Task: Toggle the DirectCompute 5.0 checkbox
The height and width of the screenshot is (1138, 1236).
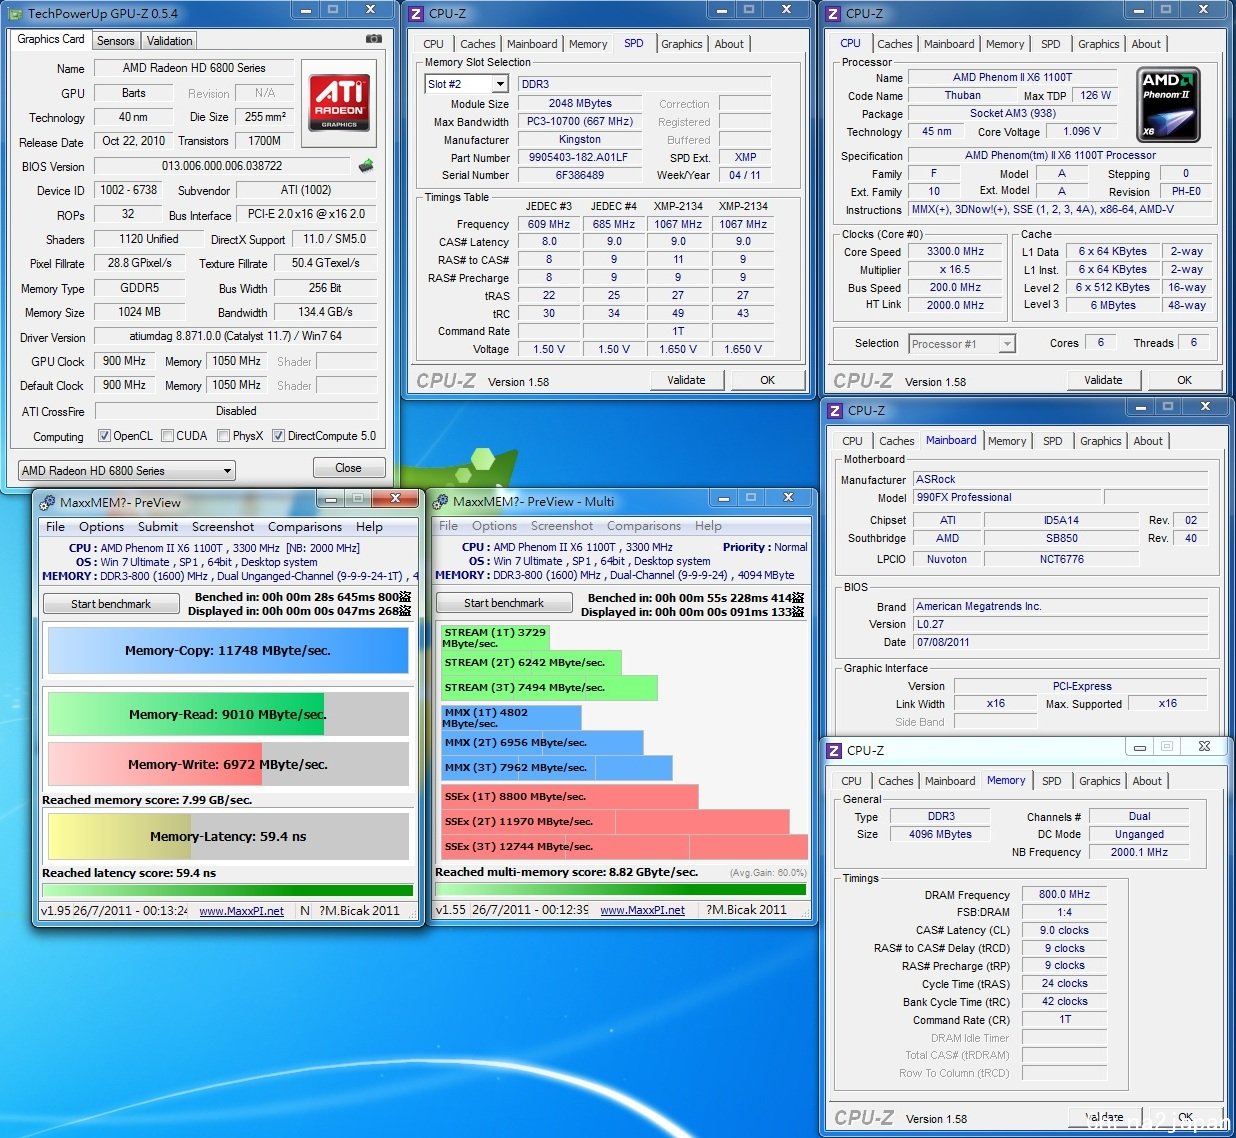Action: point(279,436)
